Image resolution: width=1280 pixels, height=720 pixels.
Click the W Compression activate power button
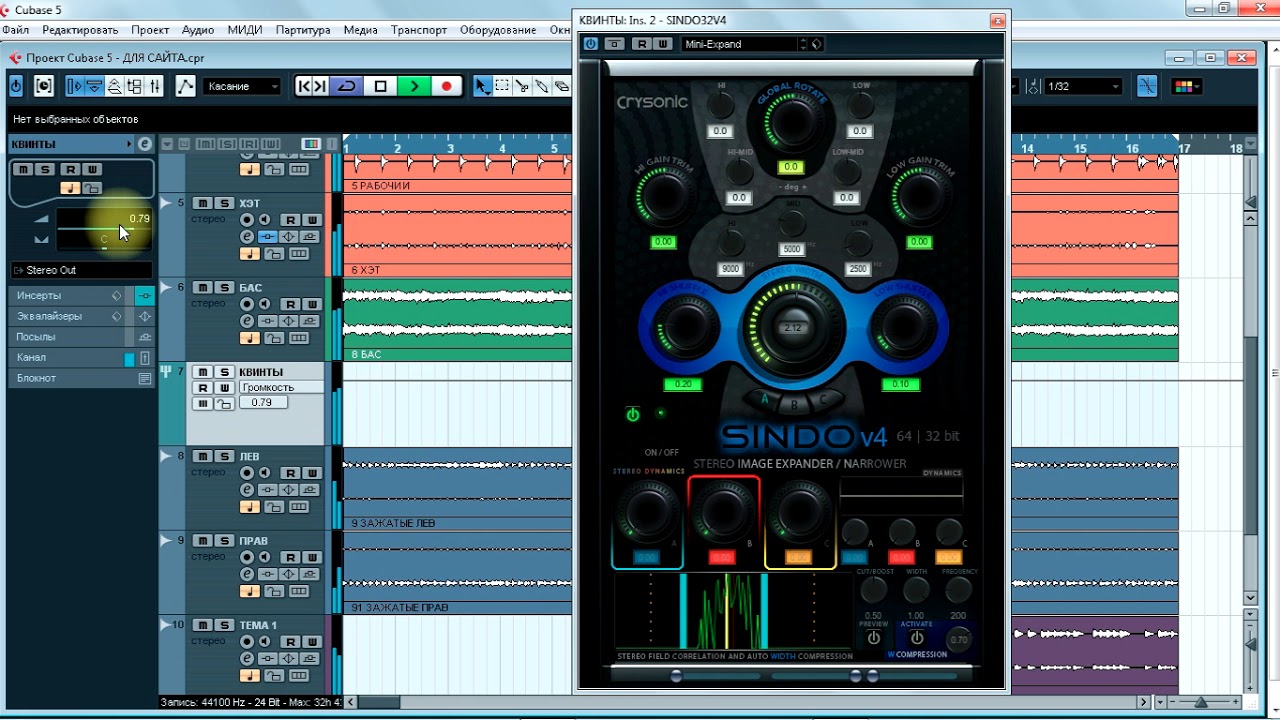tap(916, 638)
